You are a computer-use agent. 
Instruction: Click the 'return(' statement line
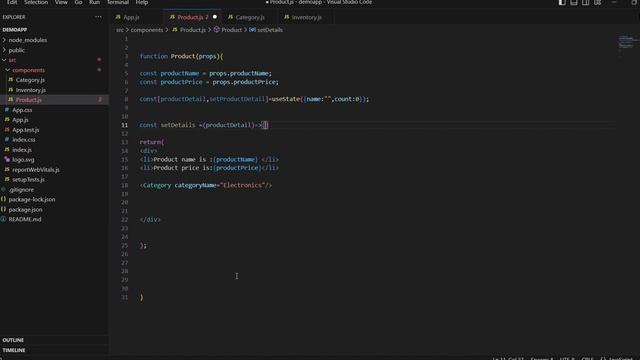152,142
